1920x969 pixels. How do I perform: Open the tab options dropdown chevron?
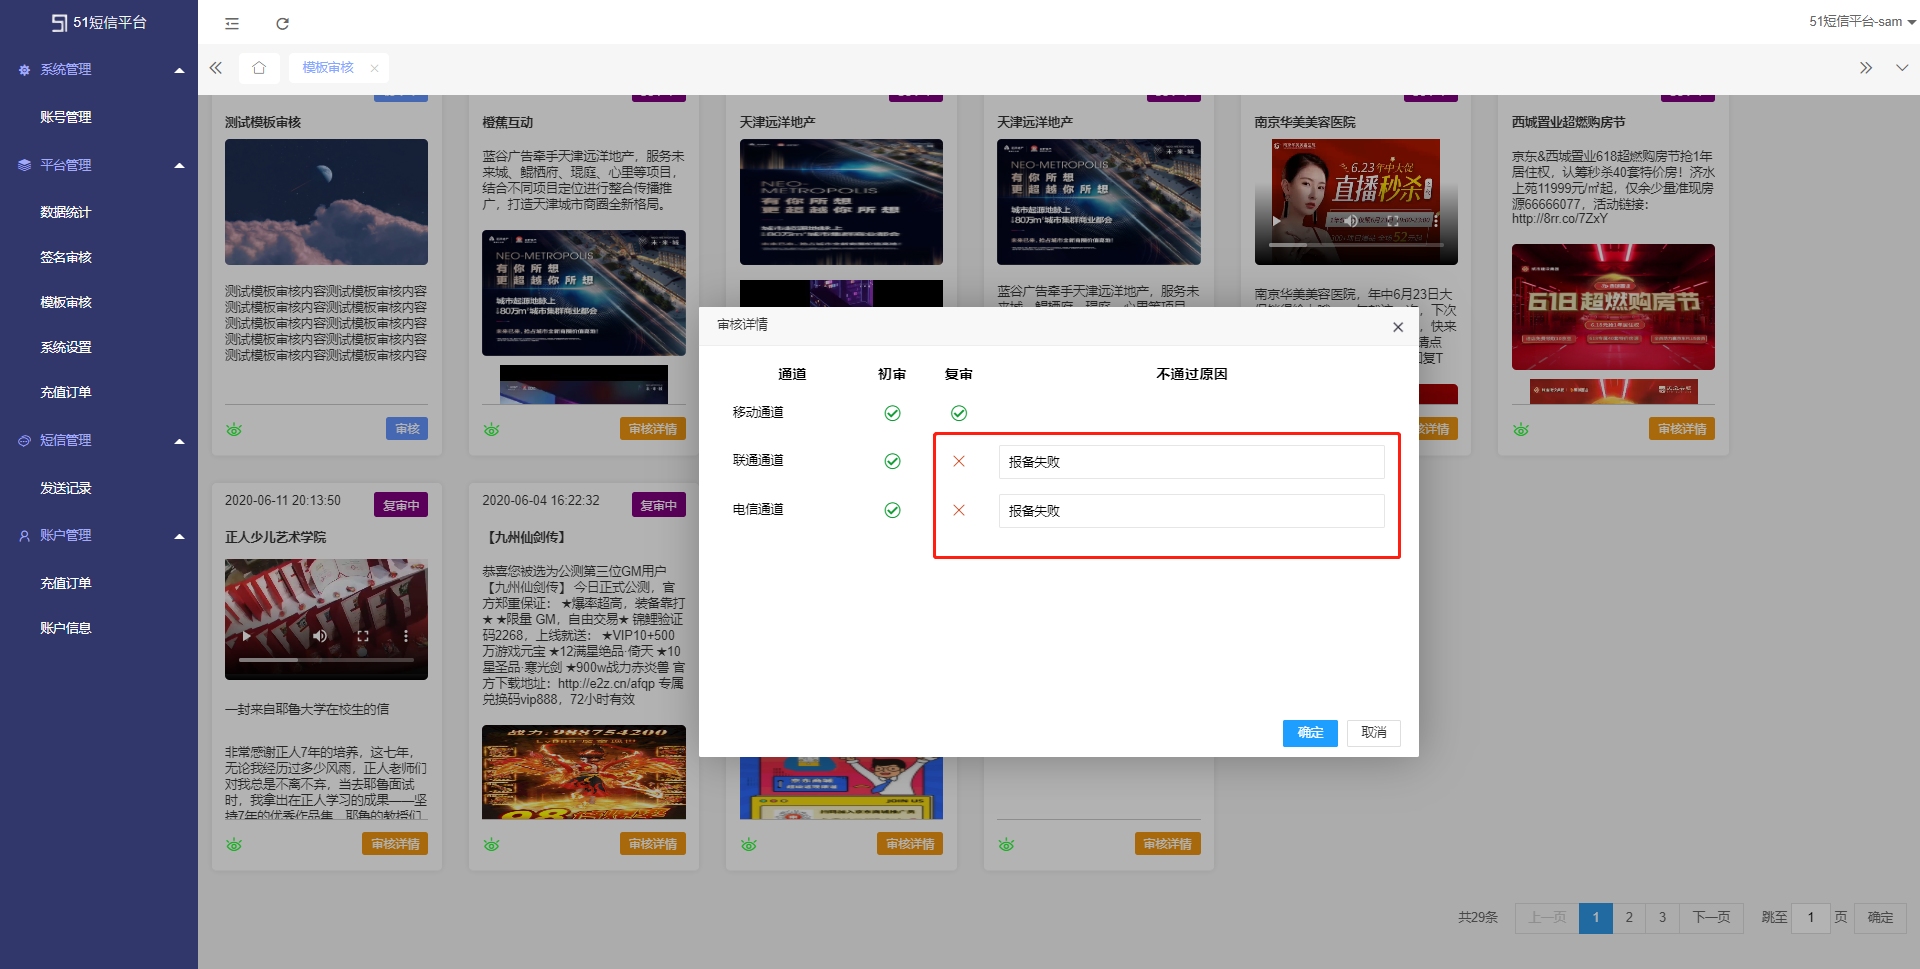point(1901,67)
